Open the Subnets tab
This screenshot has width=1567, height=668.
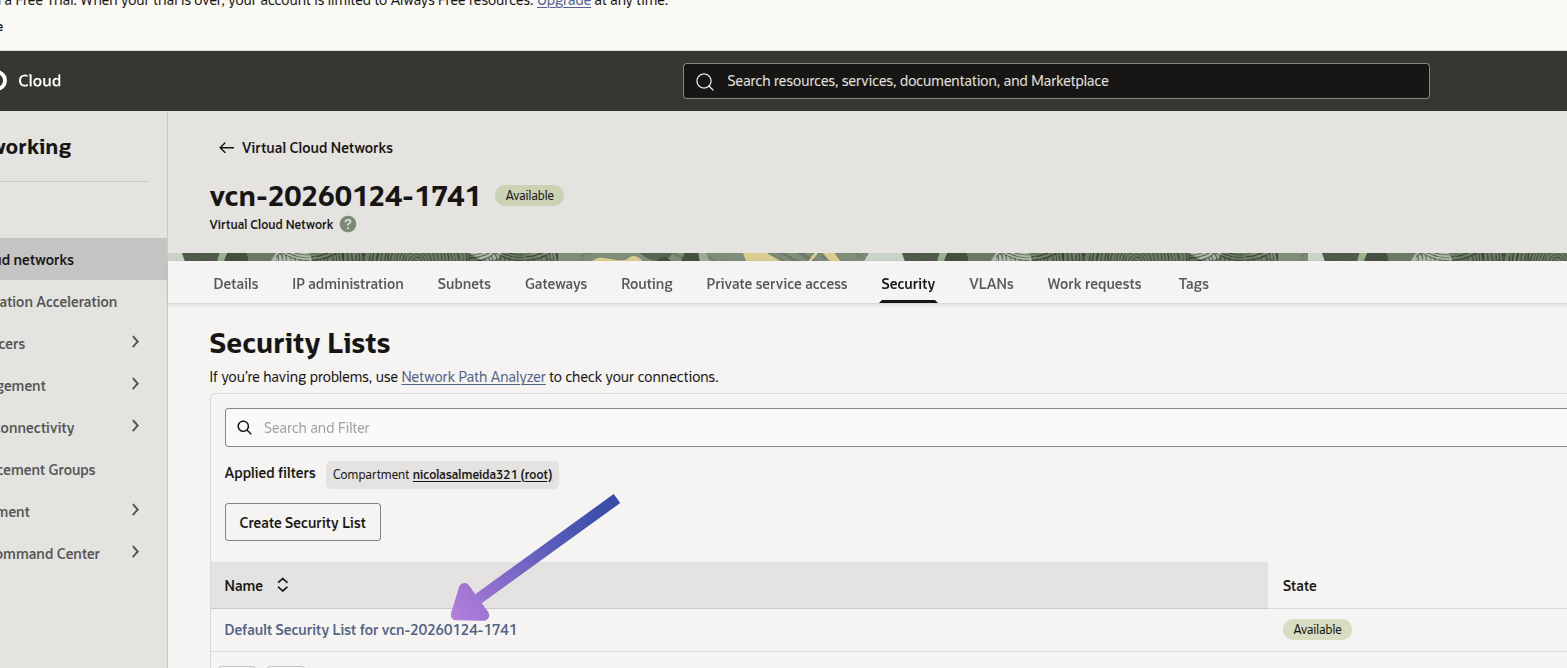464,284
